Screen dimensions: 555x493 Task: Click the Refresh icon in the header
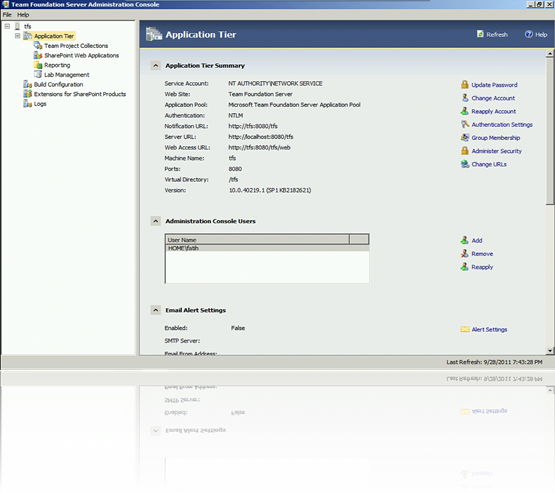(480, 34)
